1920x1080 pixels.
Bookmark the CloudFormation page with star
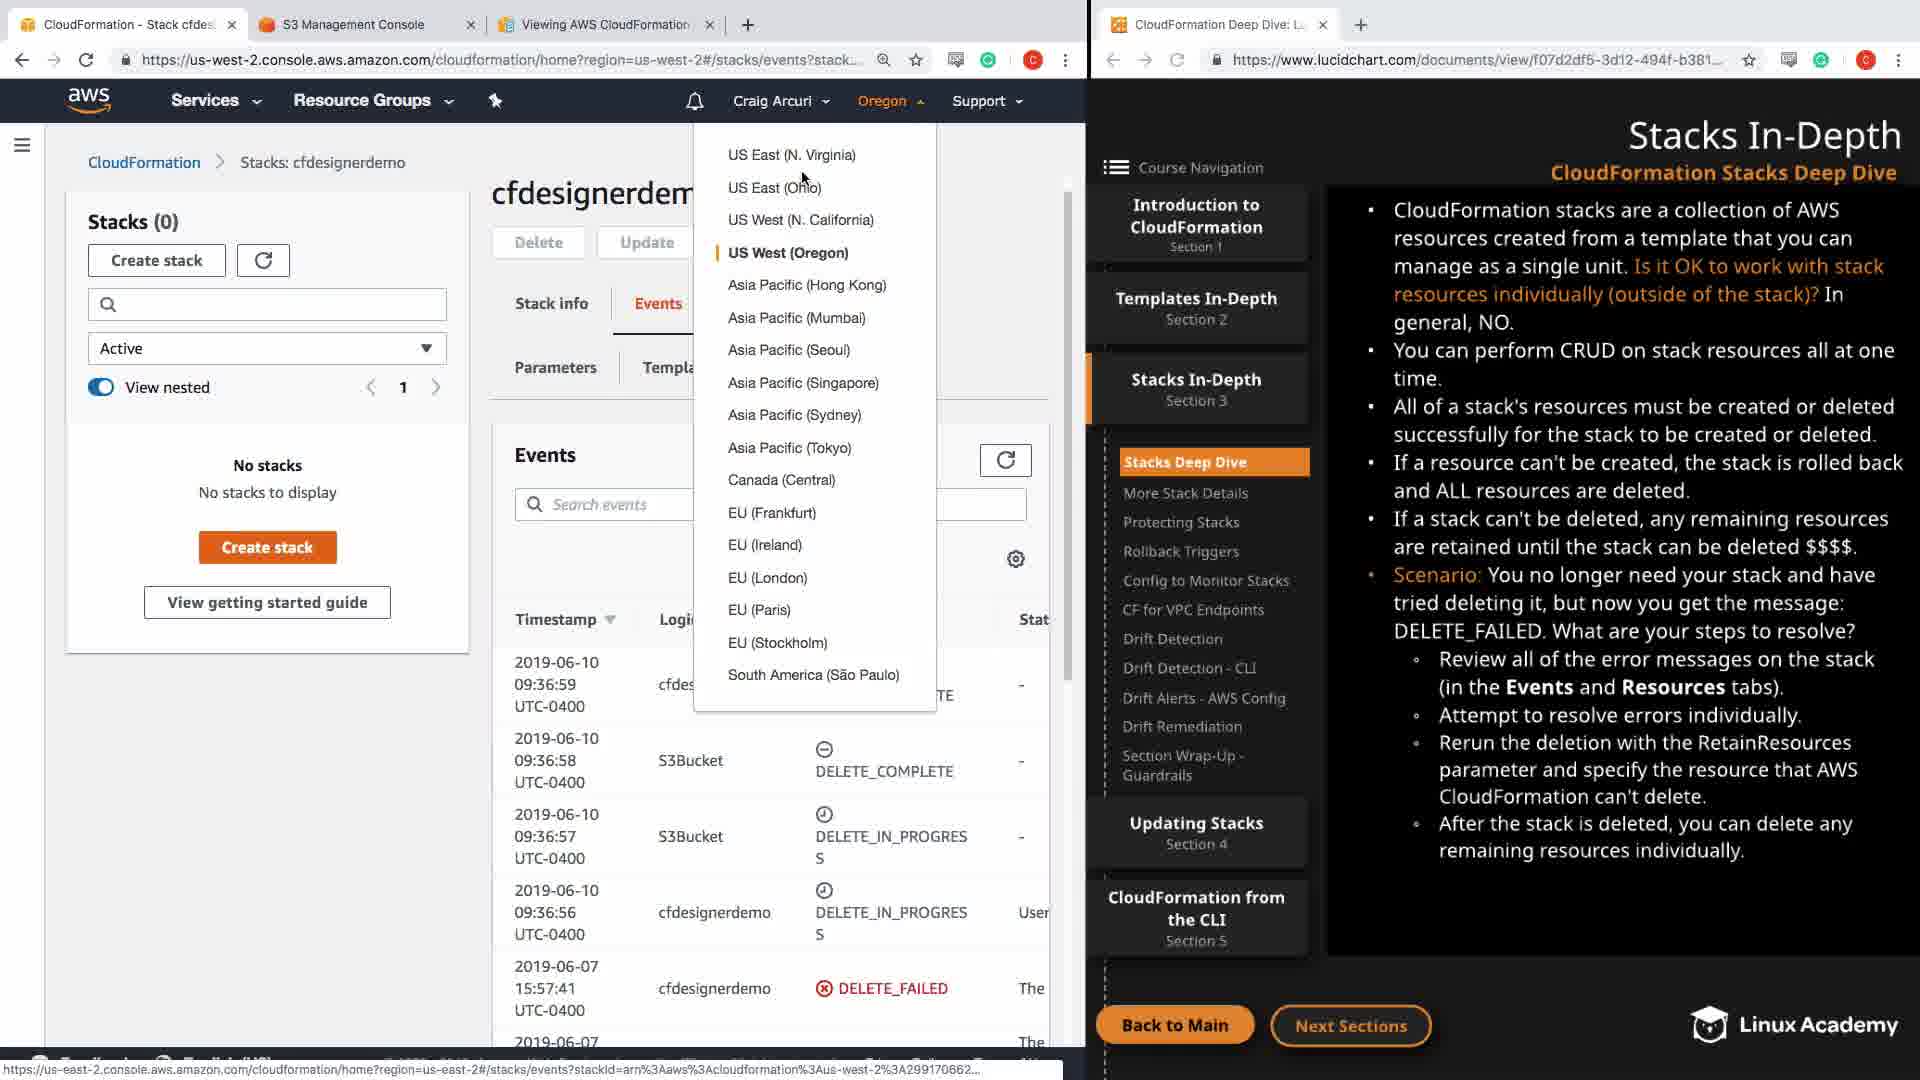click(x=916, y=60)
